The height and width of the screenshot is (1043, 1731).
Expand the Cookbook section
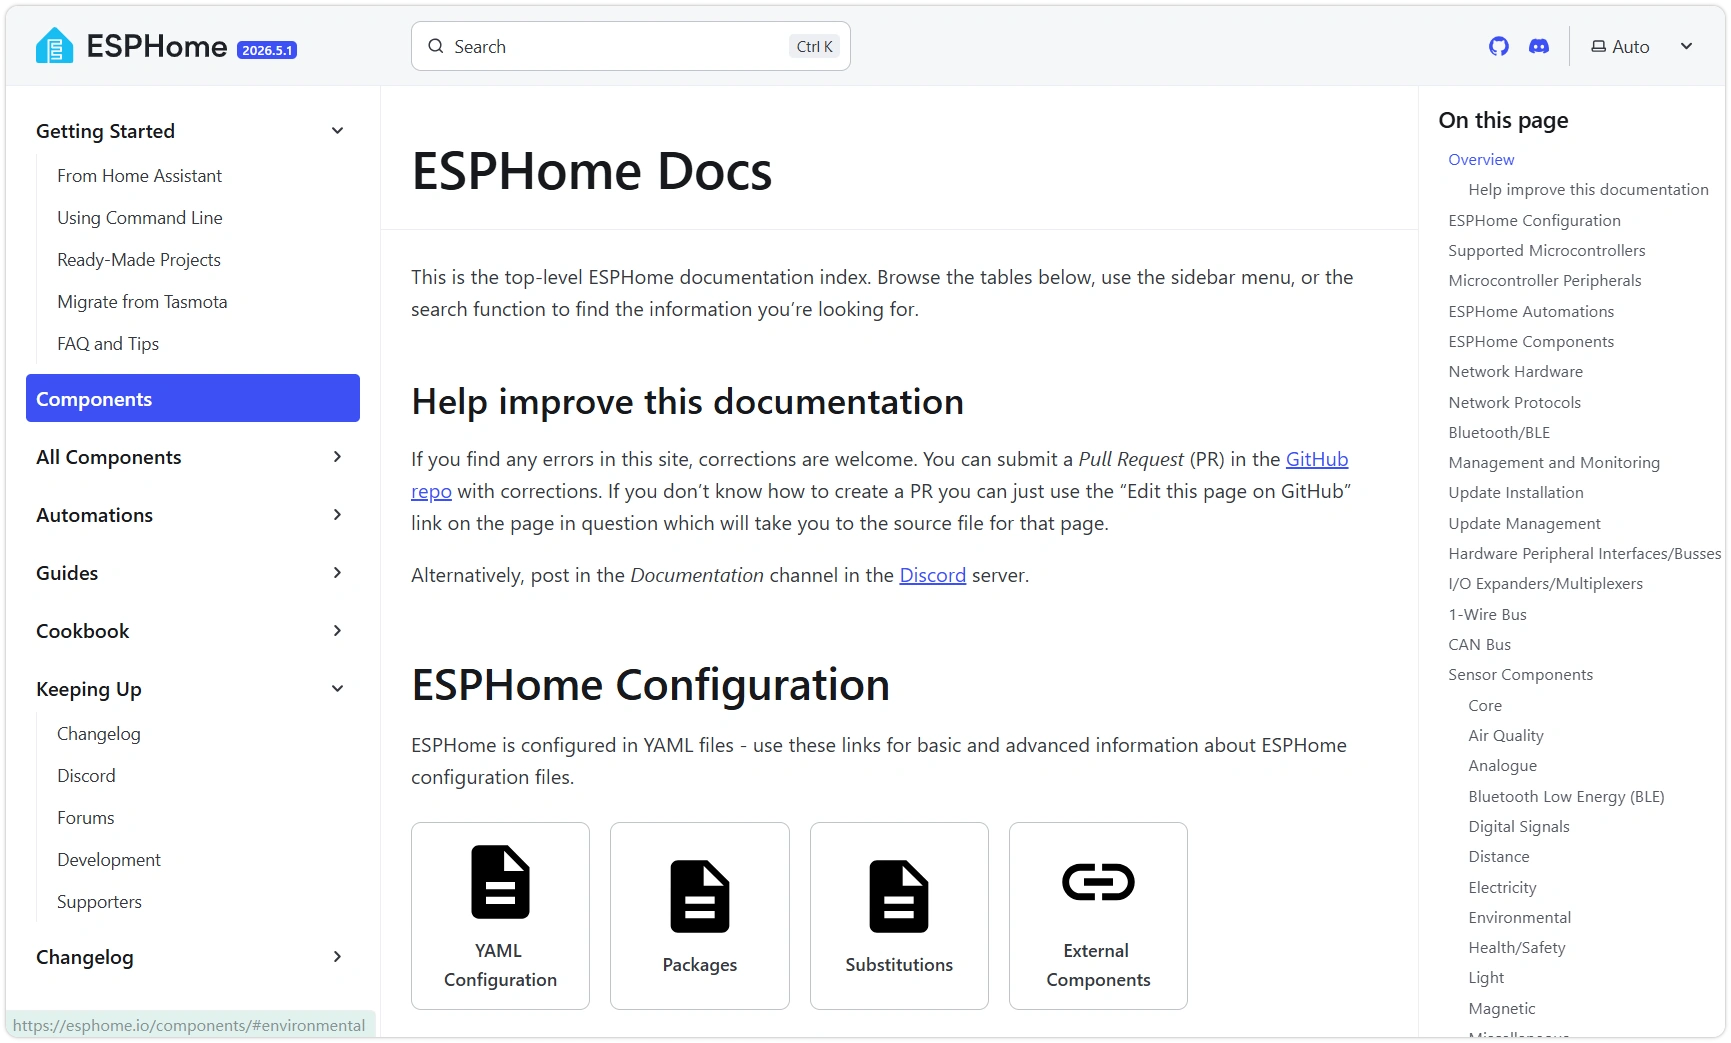point(337,631)
